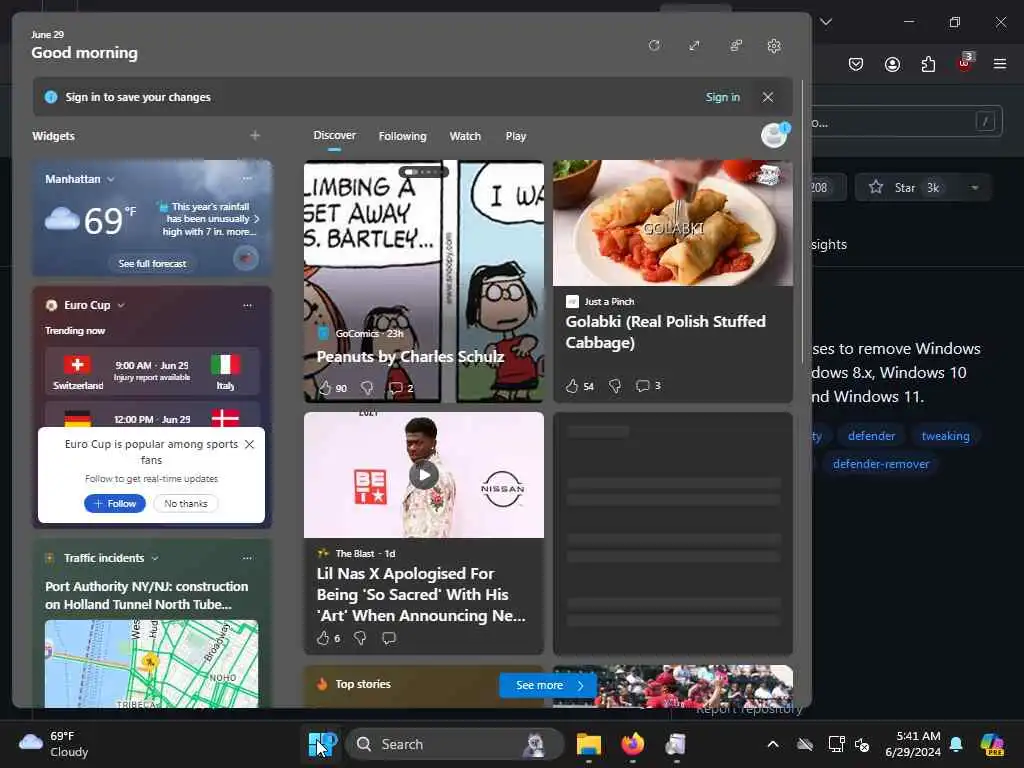Open Firefox from the taskbar

click(x=632, y=744)
